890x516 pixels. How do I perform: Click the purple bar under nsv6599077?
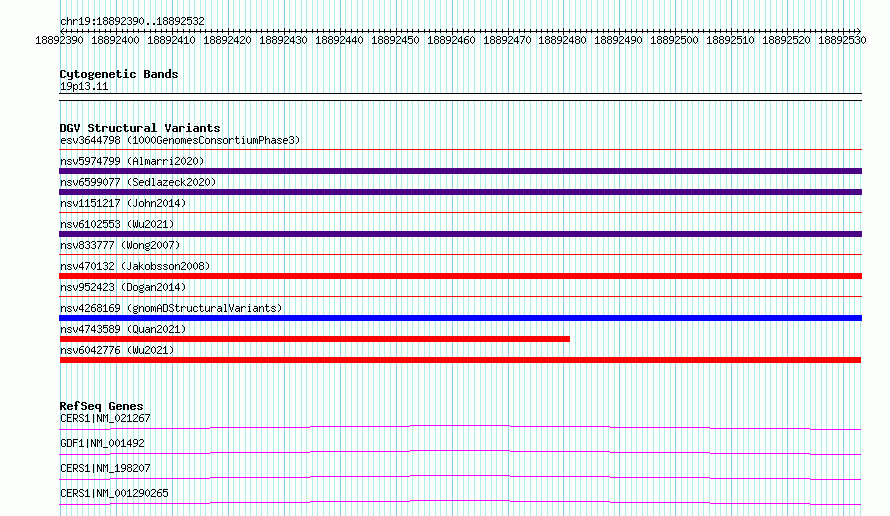tap(460, 192)
